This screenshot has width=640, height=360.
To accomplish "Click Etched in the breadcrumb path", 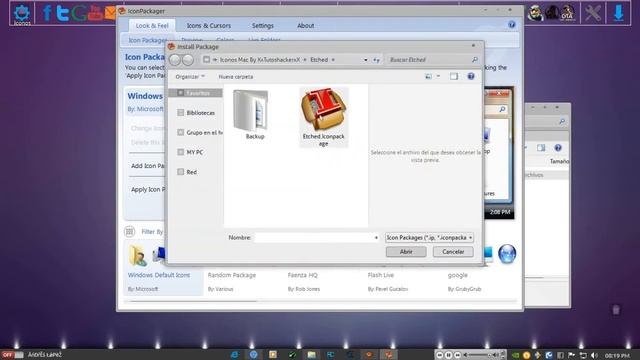I will click(319, 60).
